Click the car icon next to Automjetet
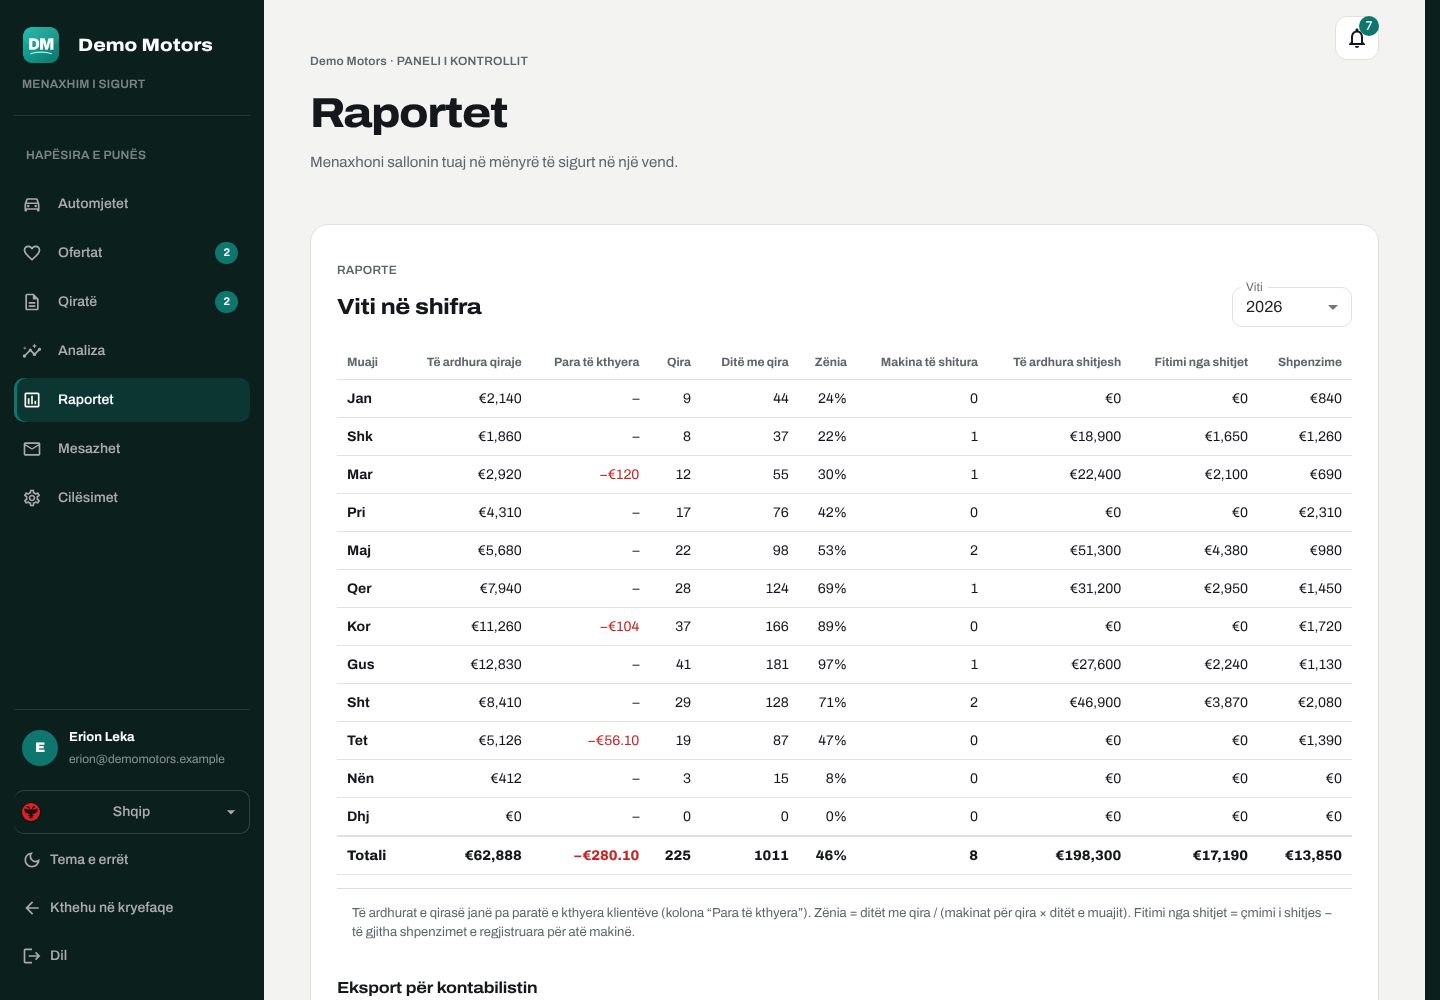 coord(32,204)
